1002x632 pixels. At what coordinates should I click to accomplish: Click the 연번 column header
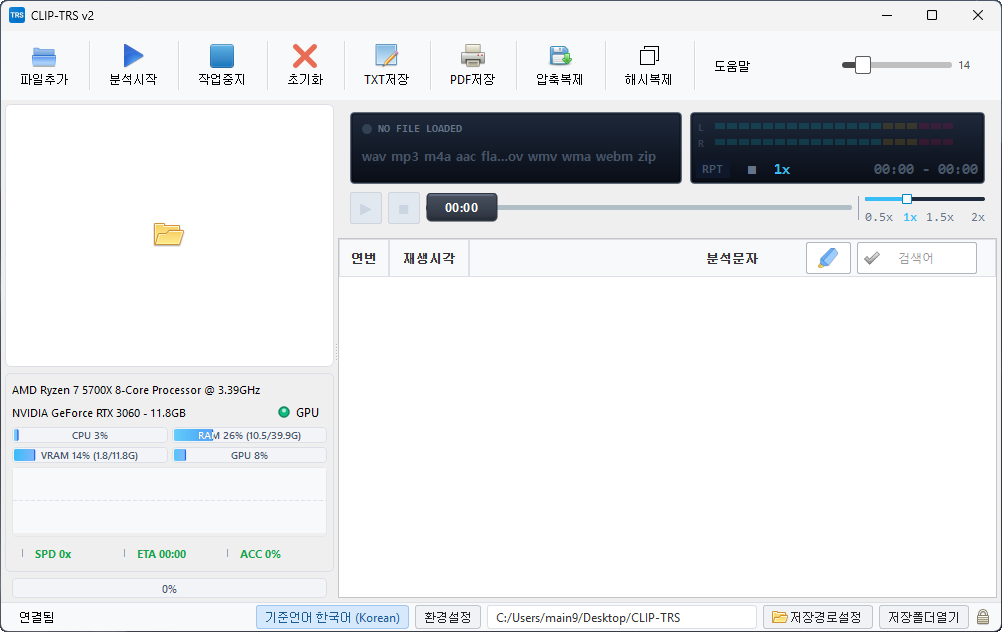point(364,258)
